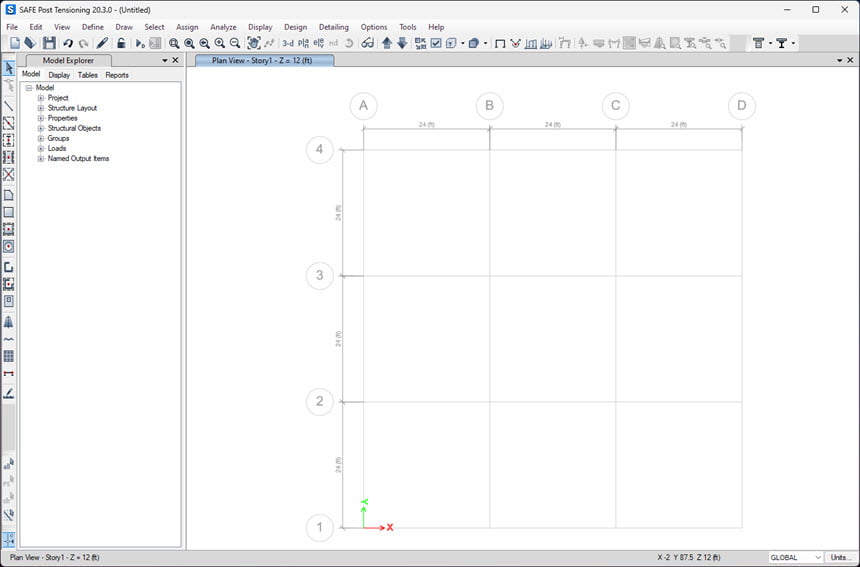Click the eyeglasses perspective toggle icon
The height and width of the screenshot is (567, 860).
(x=367, y=43)
